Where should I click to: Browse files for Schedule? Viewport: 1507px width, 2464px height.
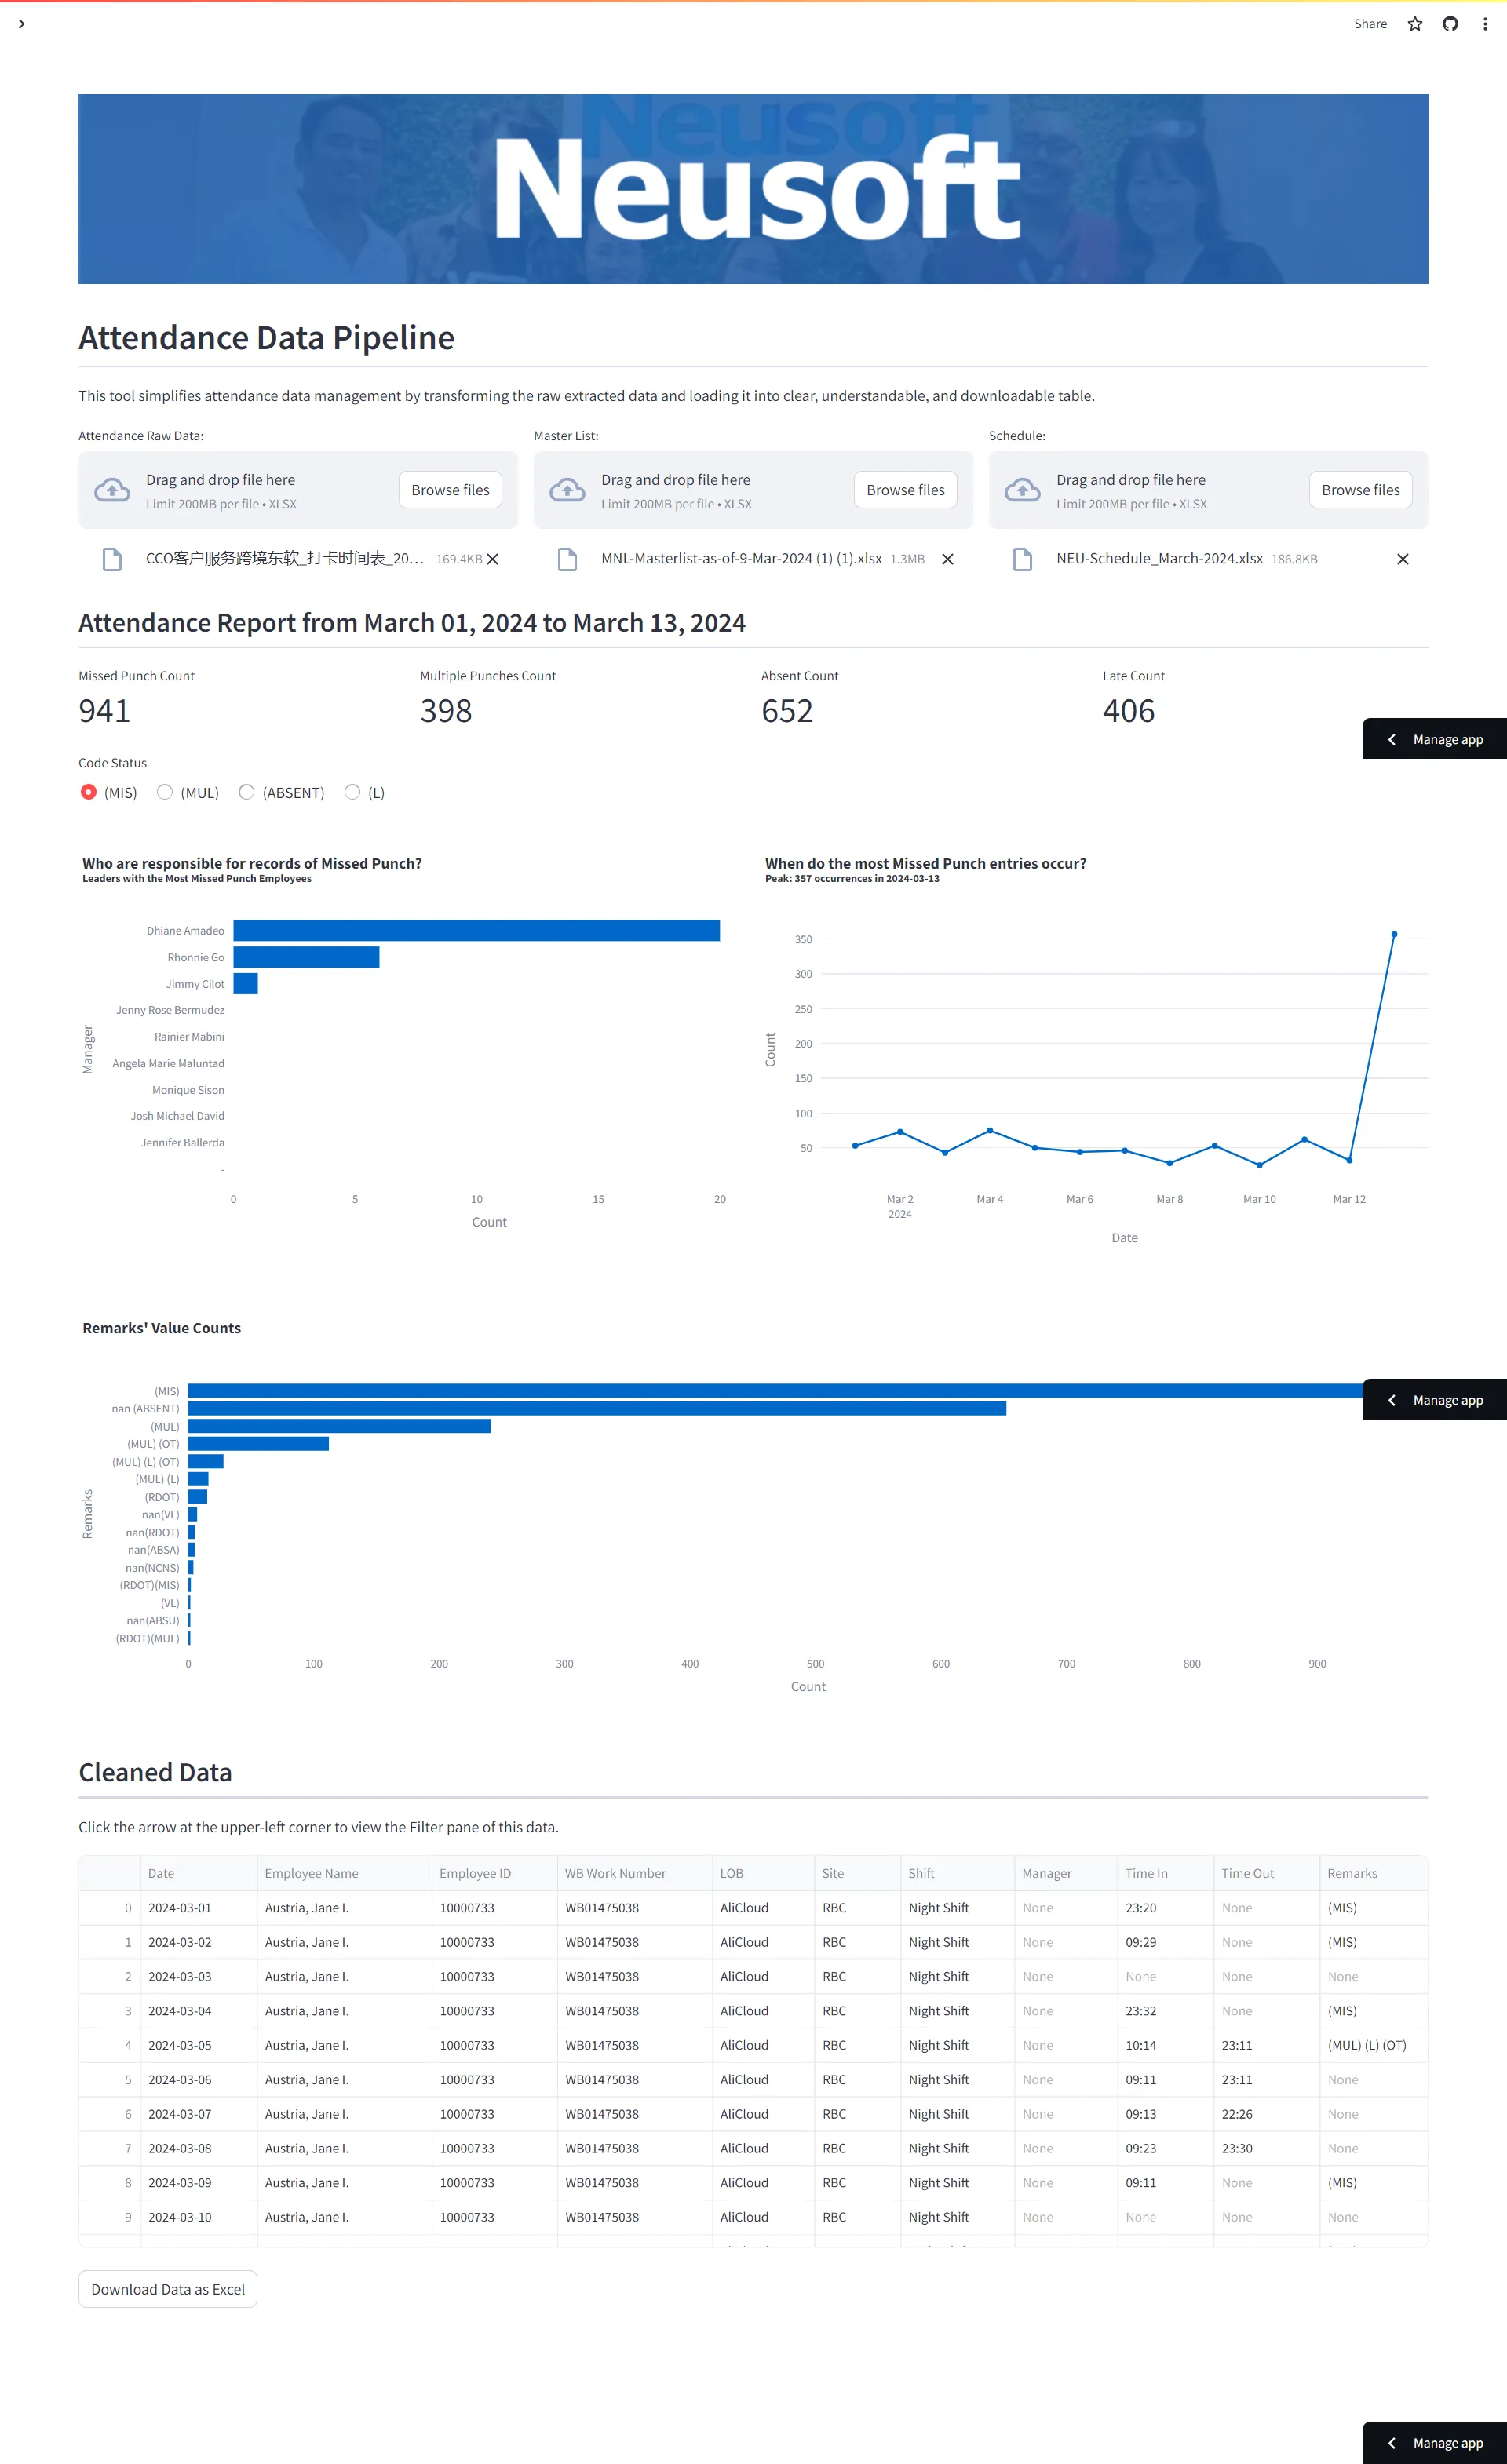[x=1360, y=490]
